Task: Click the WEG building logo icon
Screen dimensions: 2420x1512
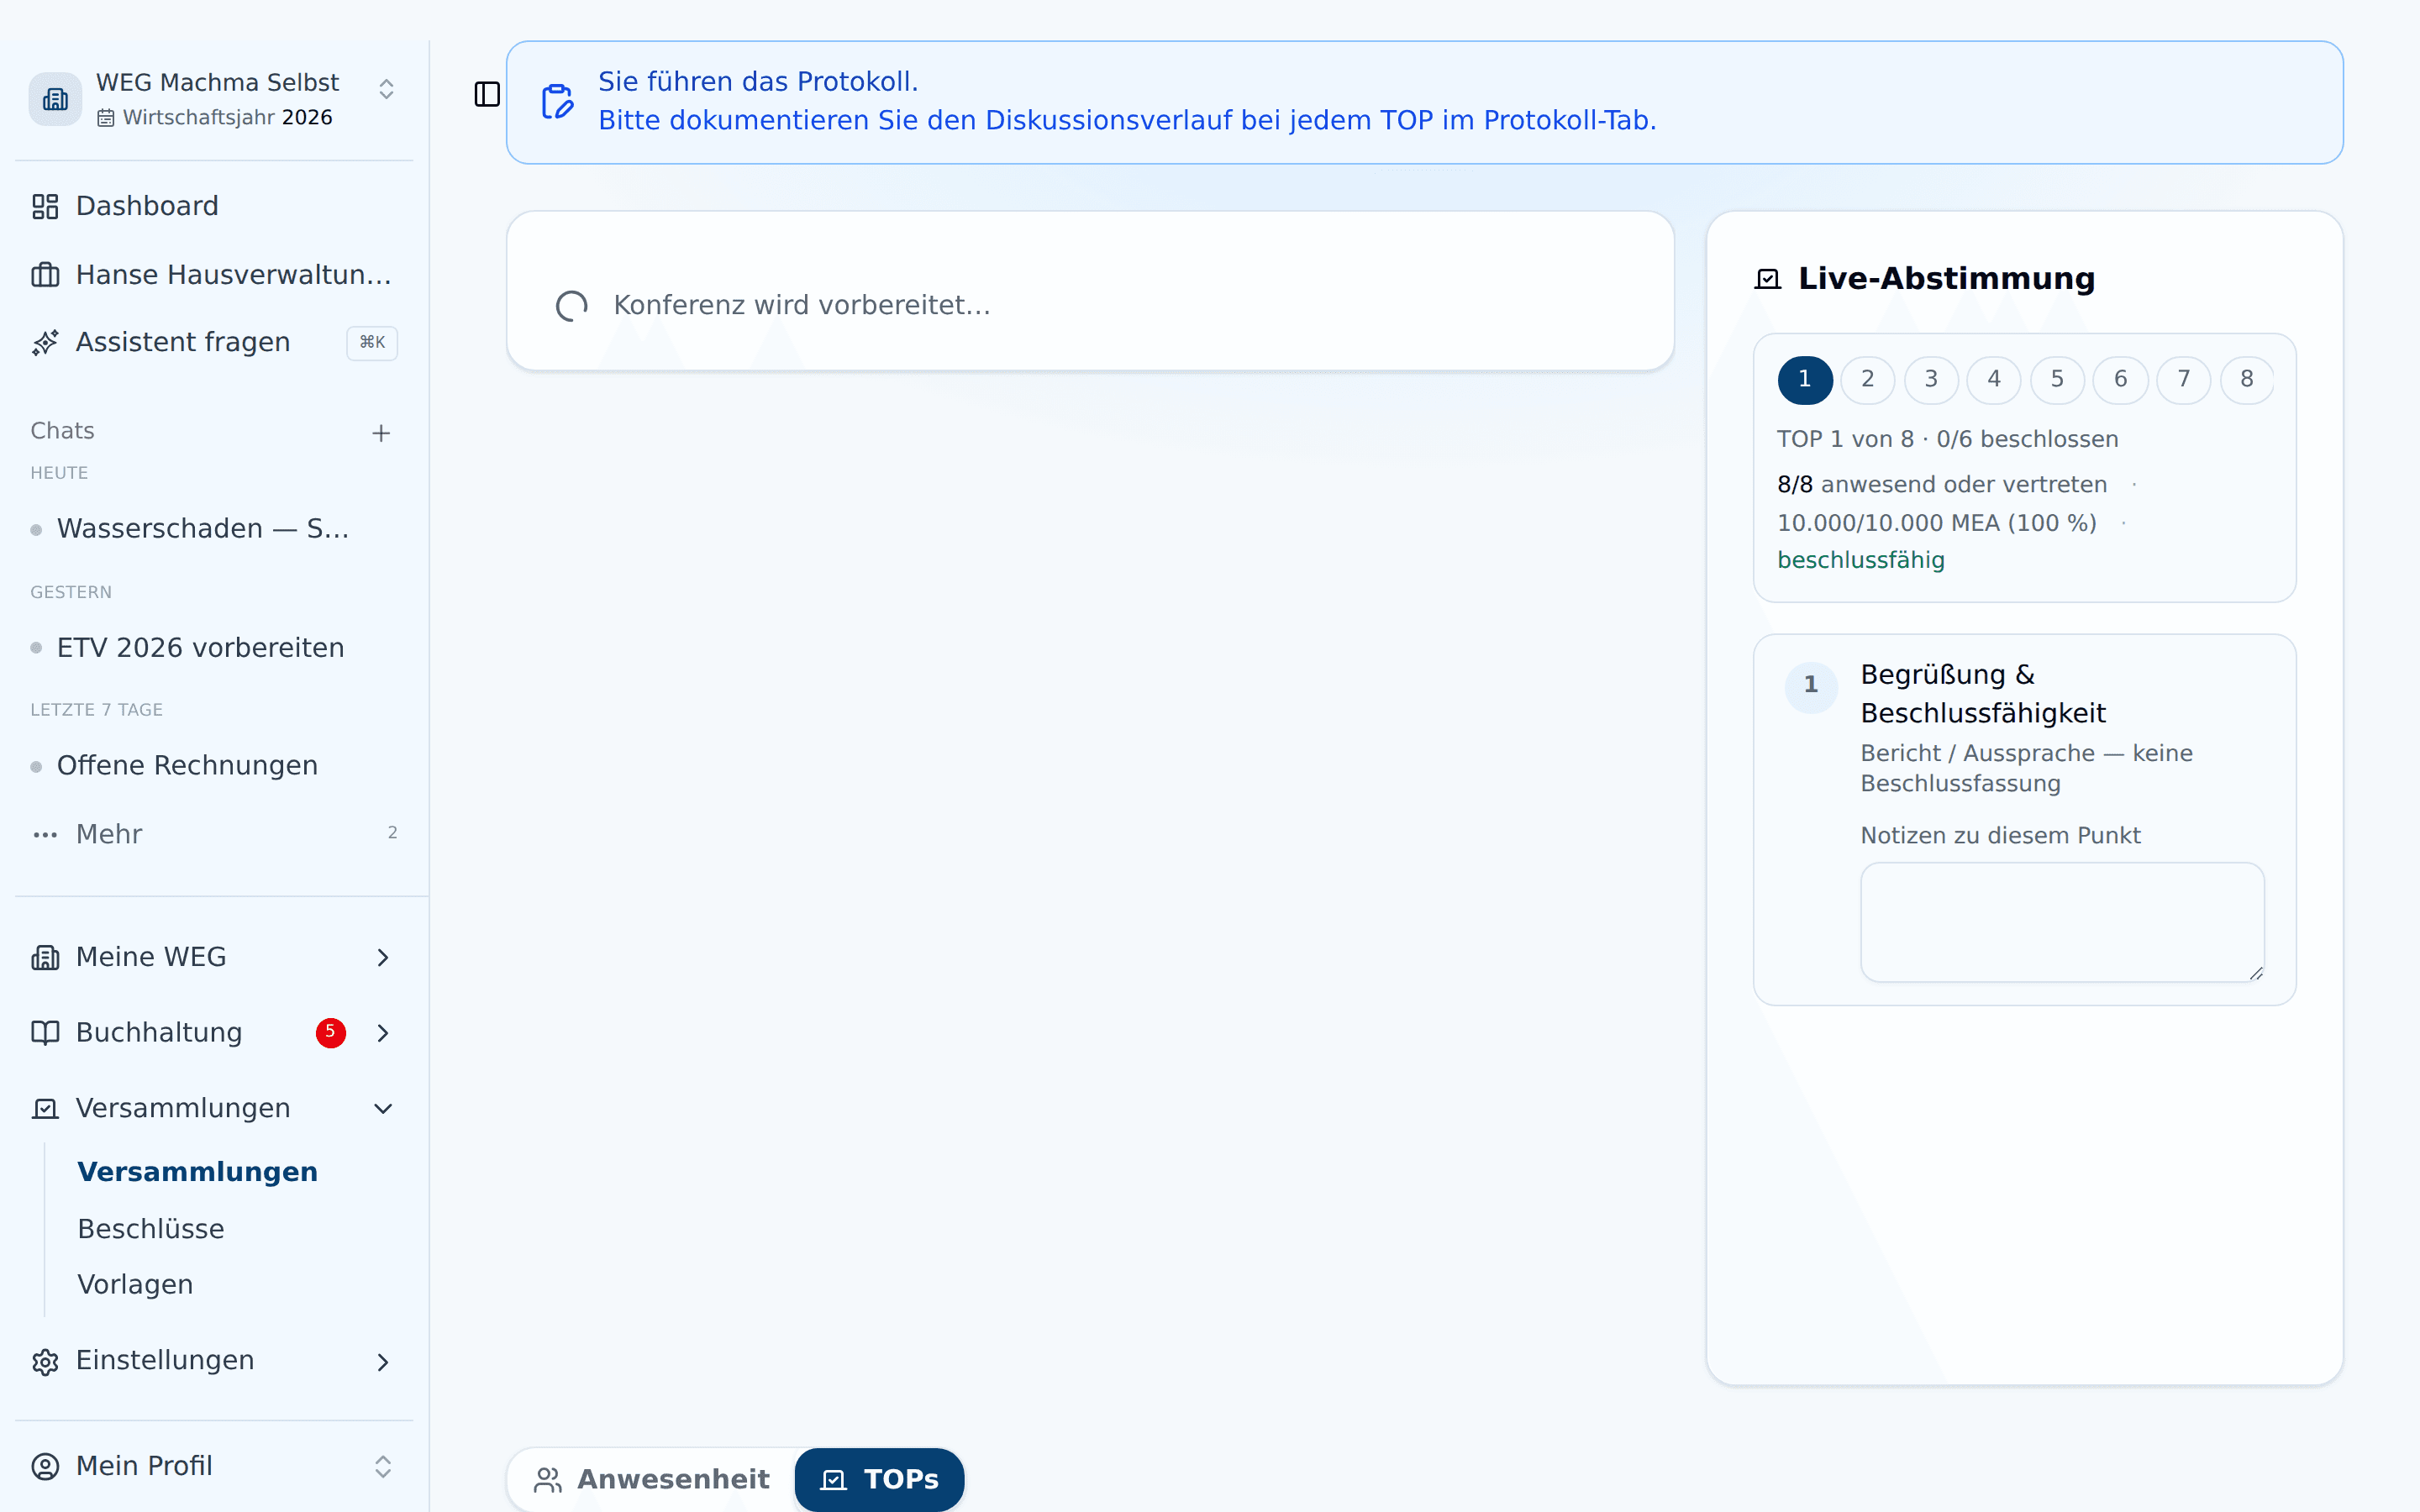Action: [55, 99]
